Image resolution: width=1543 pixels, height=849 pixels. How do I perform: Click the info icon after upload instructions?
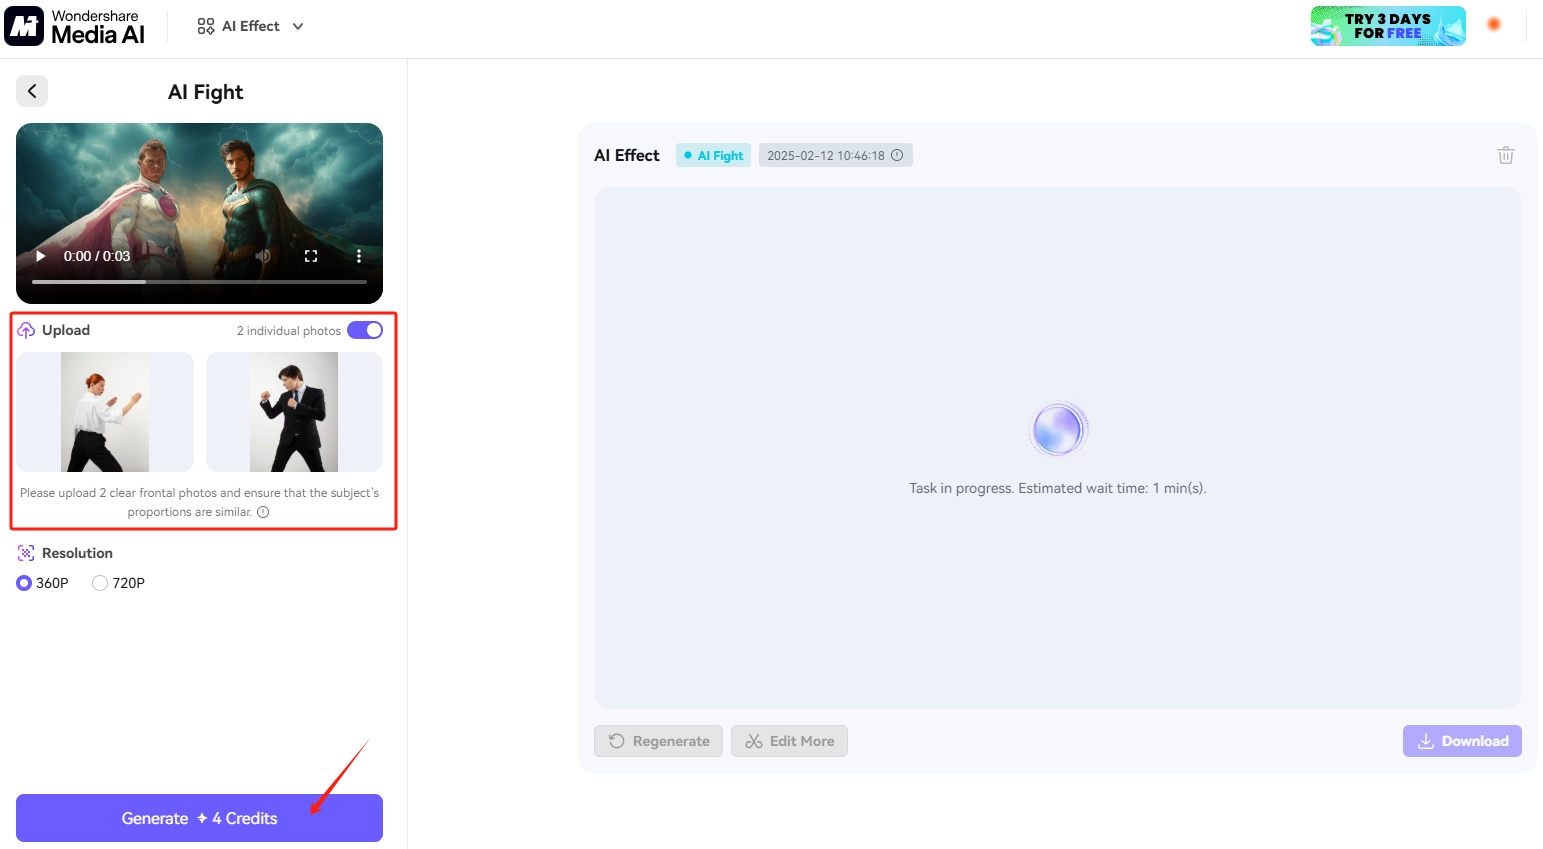tap(263, 512)
